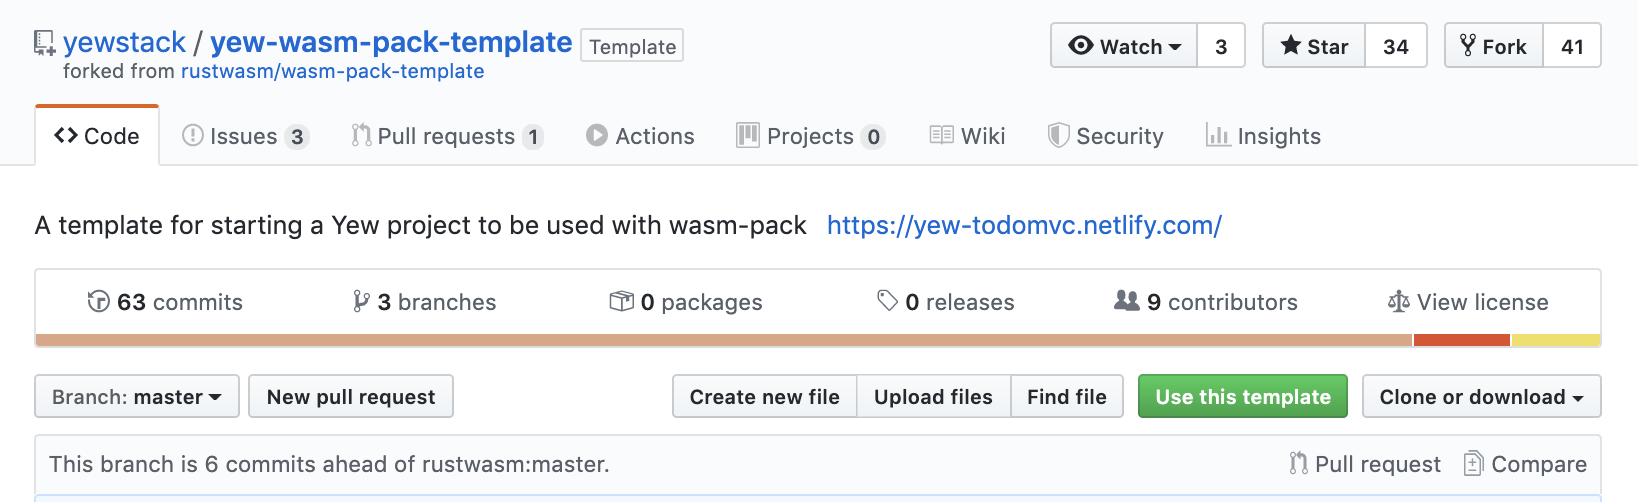
Task: Open the Issues tab
Action: click(245, 136)
